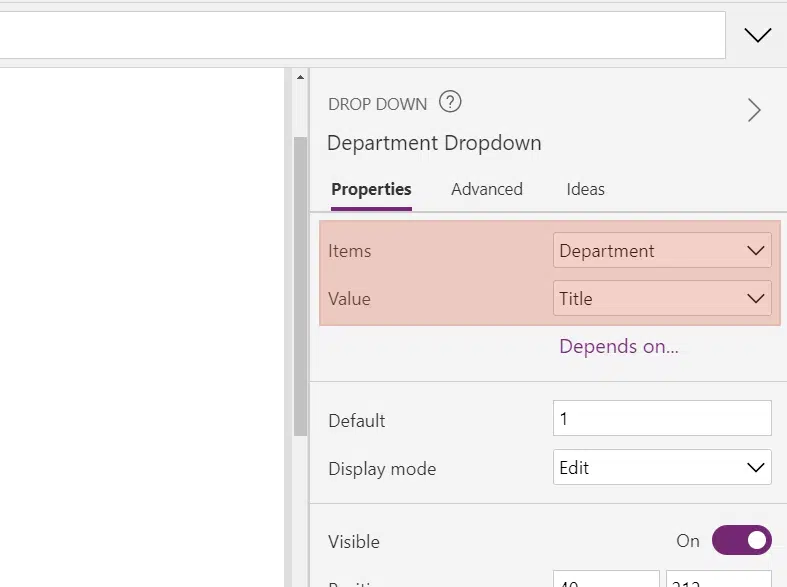Click the DROP DOWN control type label
787x587 pixels.
click(377, 104)
